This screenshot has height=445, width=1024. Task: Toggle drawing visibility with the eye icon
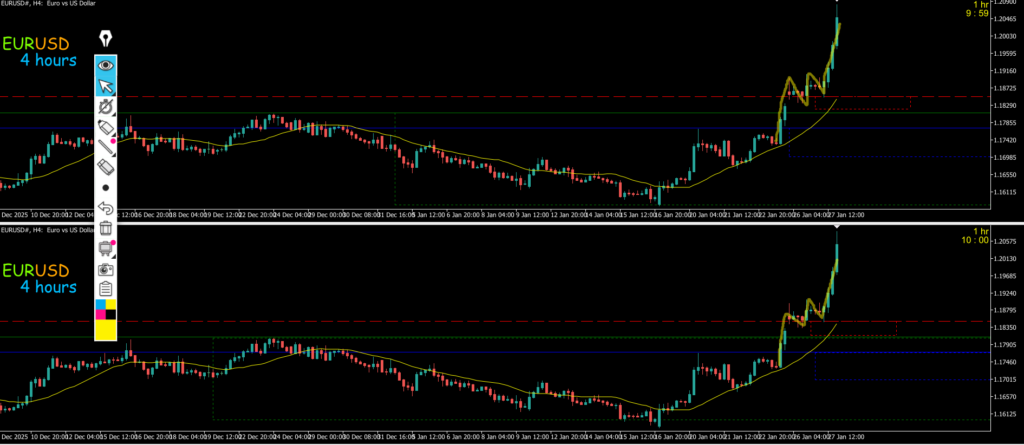click(106, 66)
